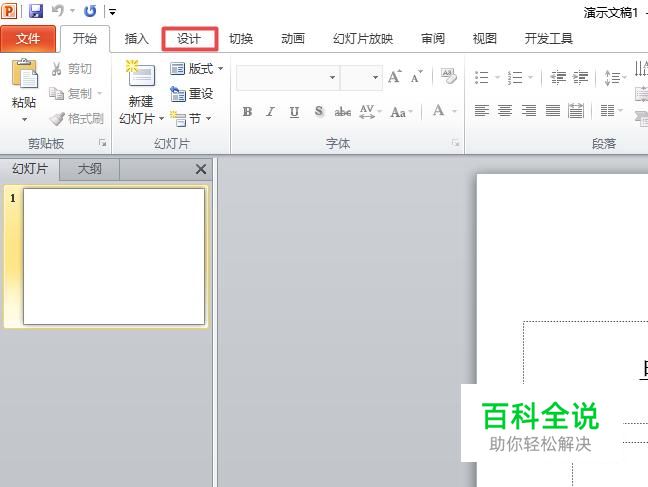Open the 幻灯片放映 (Slide Show) tab
Viewport: 648px width, 487px height.
[x=363, y=39]
